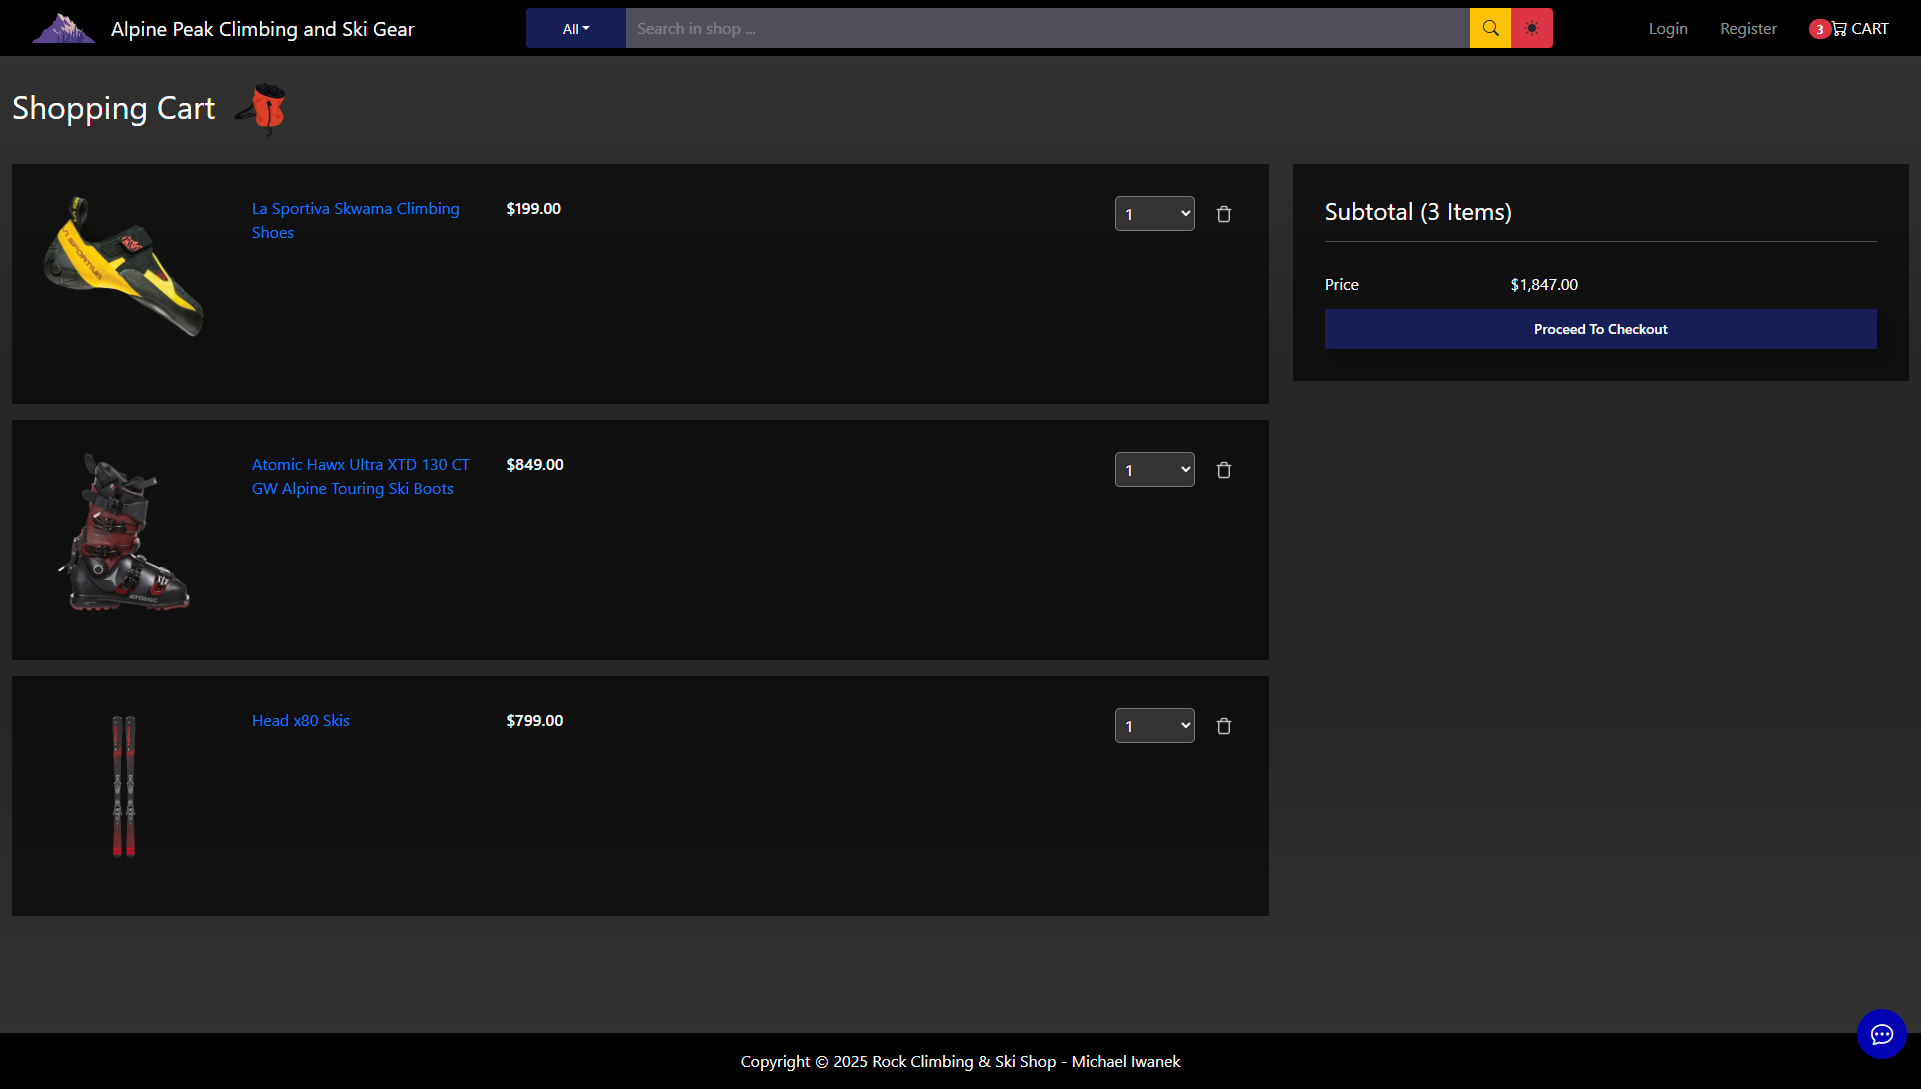Image resolution: width=1921 pixels, height=1089 pixels.
Task: Toggle light theme with the sun icon
Action: (x=1532, y=28)
